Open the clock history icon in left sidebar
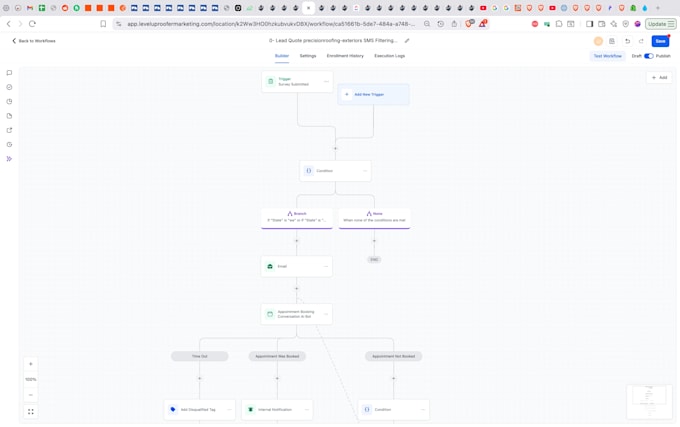Image resolution: width=680 pixels, height=427 pixels. (x=9, y=144)
